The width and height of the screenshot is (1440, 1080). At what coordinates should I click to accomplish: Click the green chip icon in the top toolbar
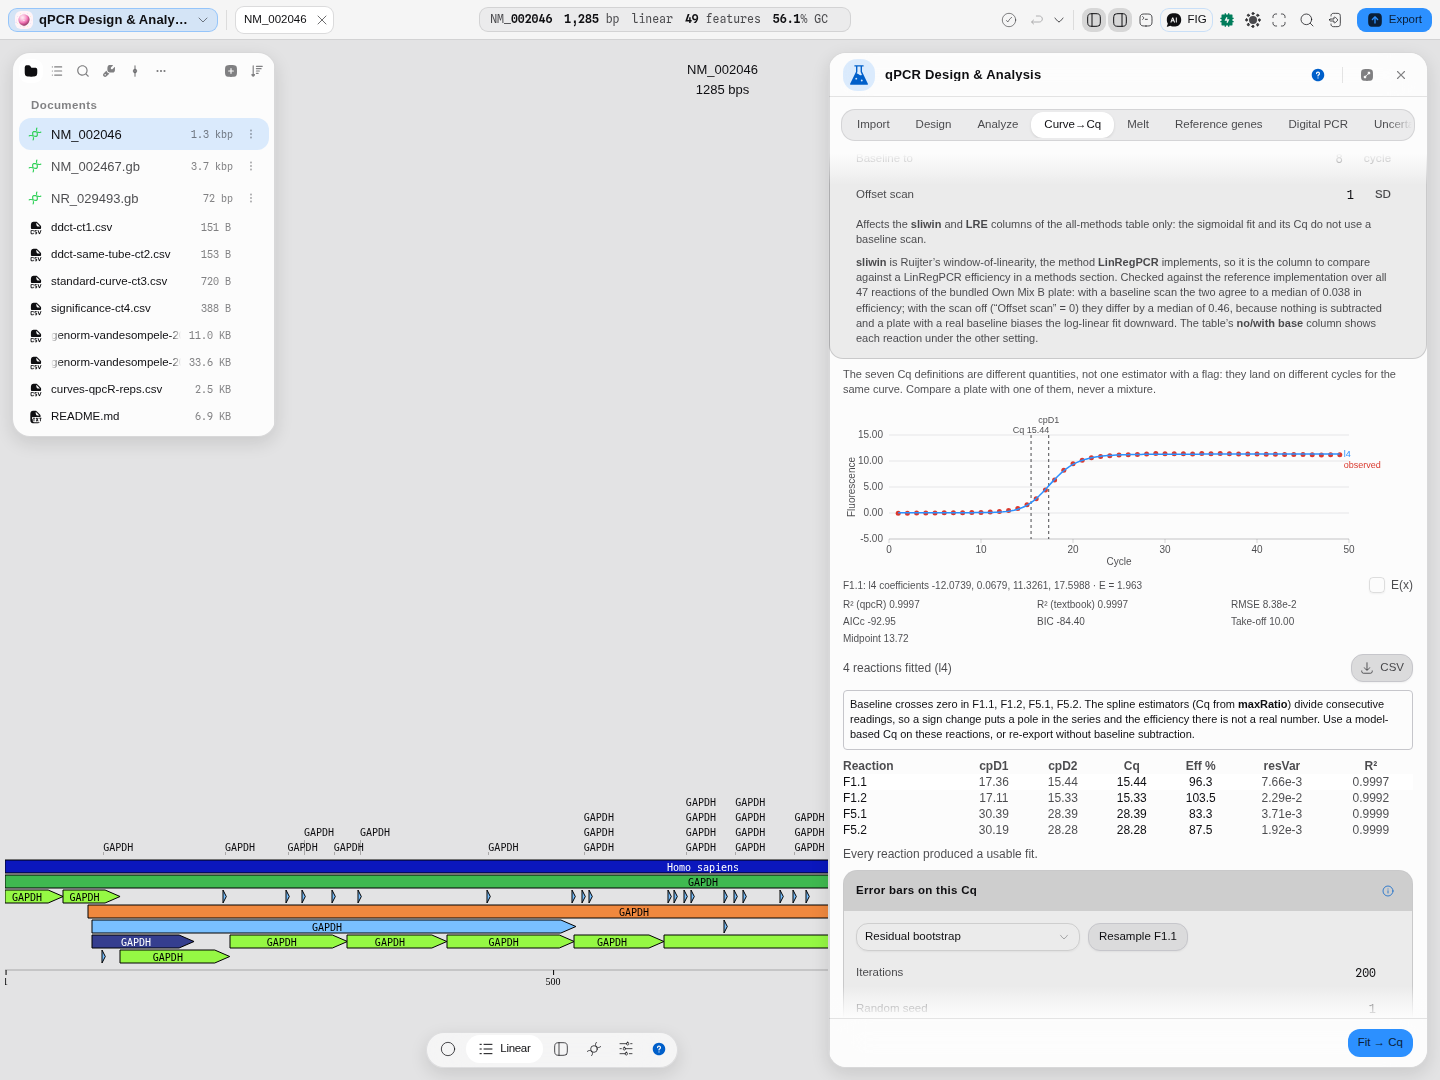point(1227,20)
